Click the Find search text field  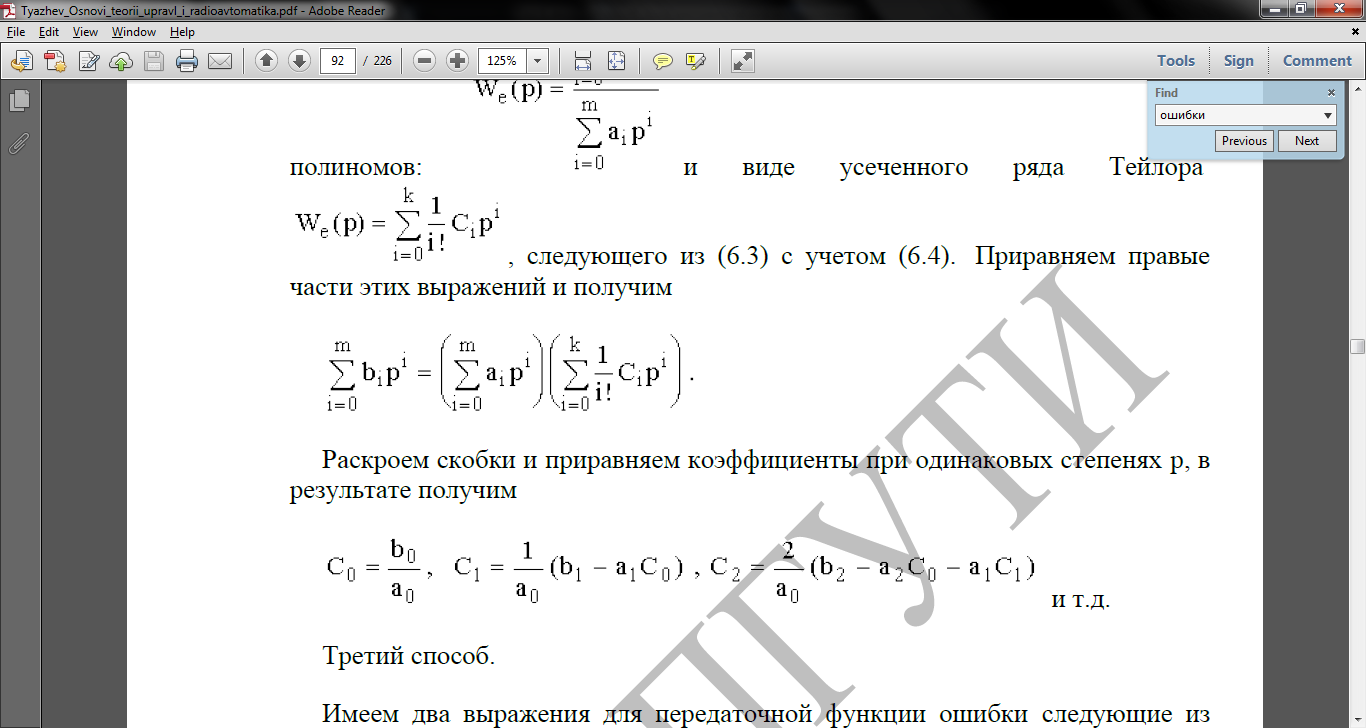coord(1238,116)
